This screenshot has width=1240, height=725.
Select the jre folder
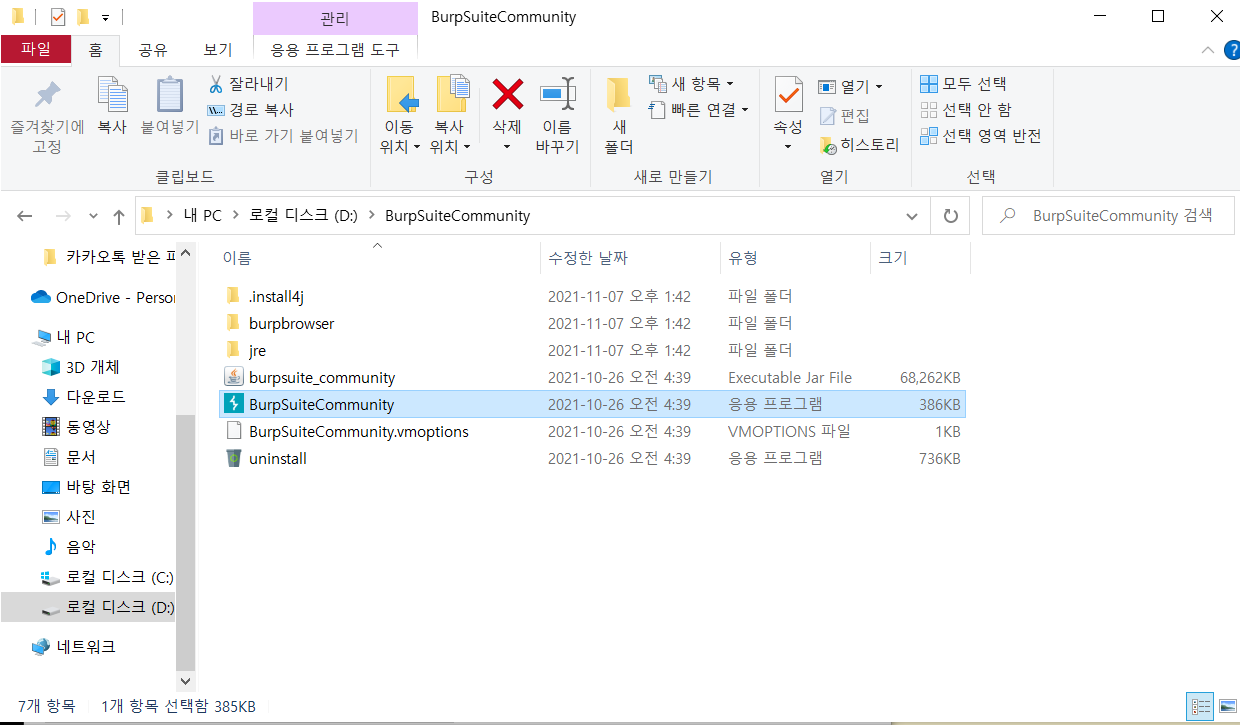coord(592,351)
